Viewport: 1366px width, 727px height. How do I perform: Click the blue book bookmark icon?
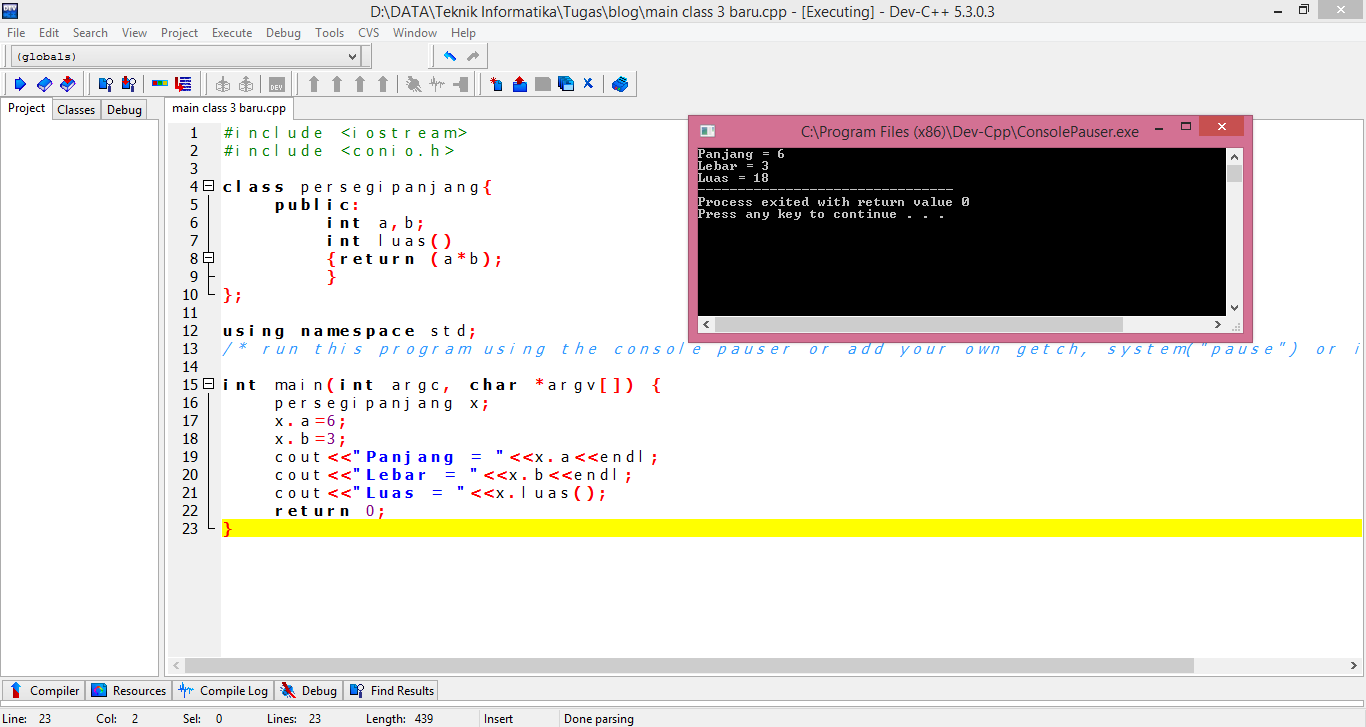[44, 84]
